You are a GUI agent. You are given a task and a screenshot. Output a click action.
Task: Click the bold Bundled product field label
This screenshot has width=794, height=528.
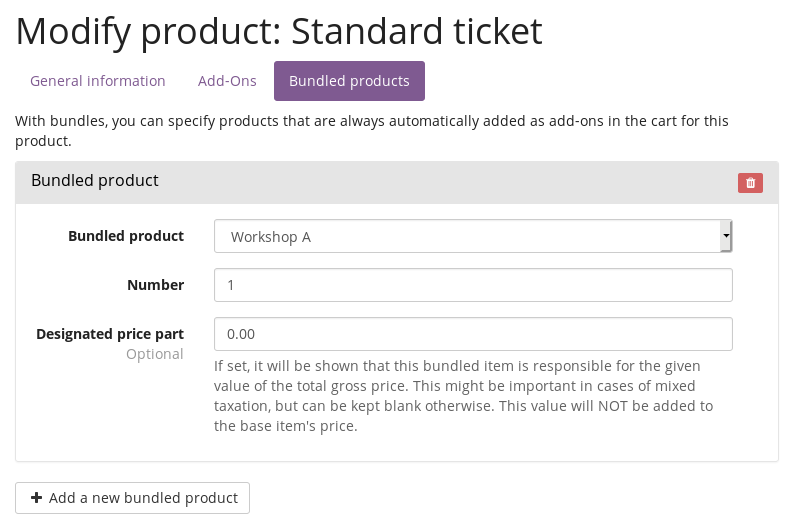pyautogui.click(x=126, y=236)
